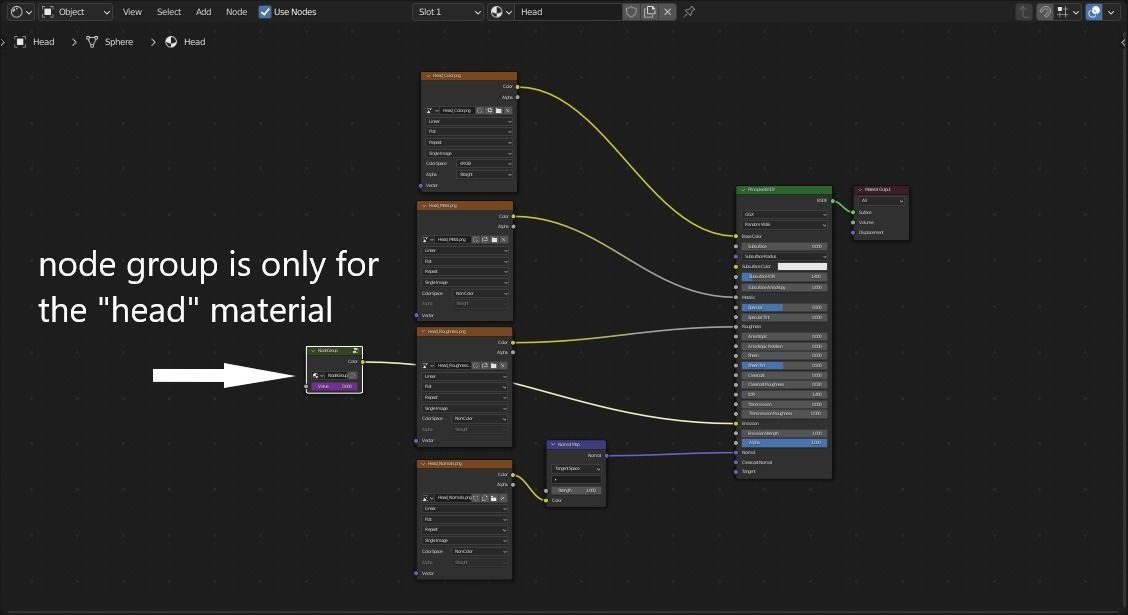Image resolution: width=1128 pixels, height=615 pixels.
Task: Collapse the Principled BSDF node chevron
Action: pos(743,190)
